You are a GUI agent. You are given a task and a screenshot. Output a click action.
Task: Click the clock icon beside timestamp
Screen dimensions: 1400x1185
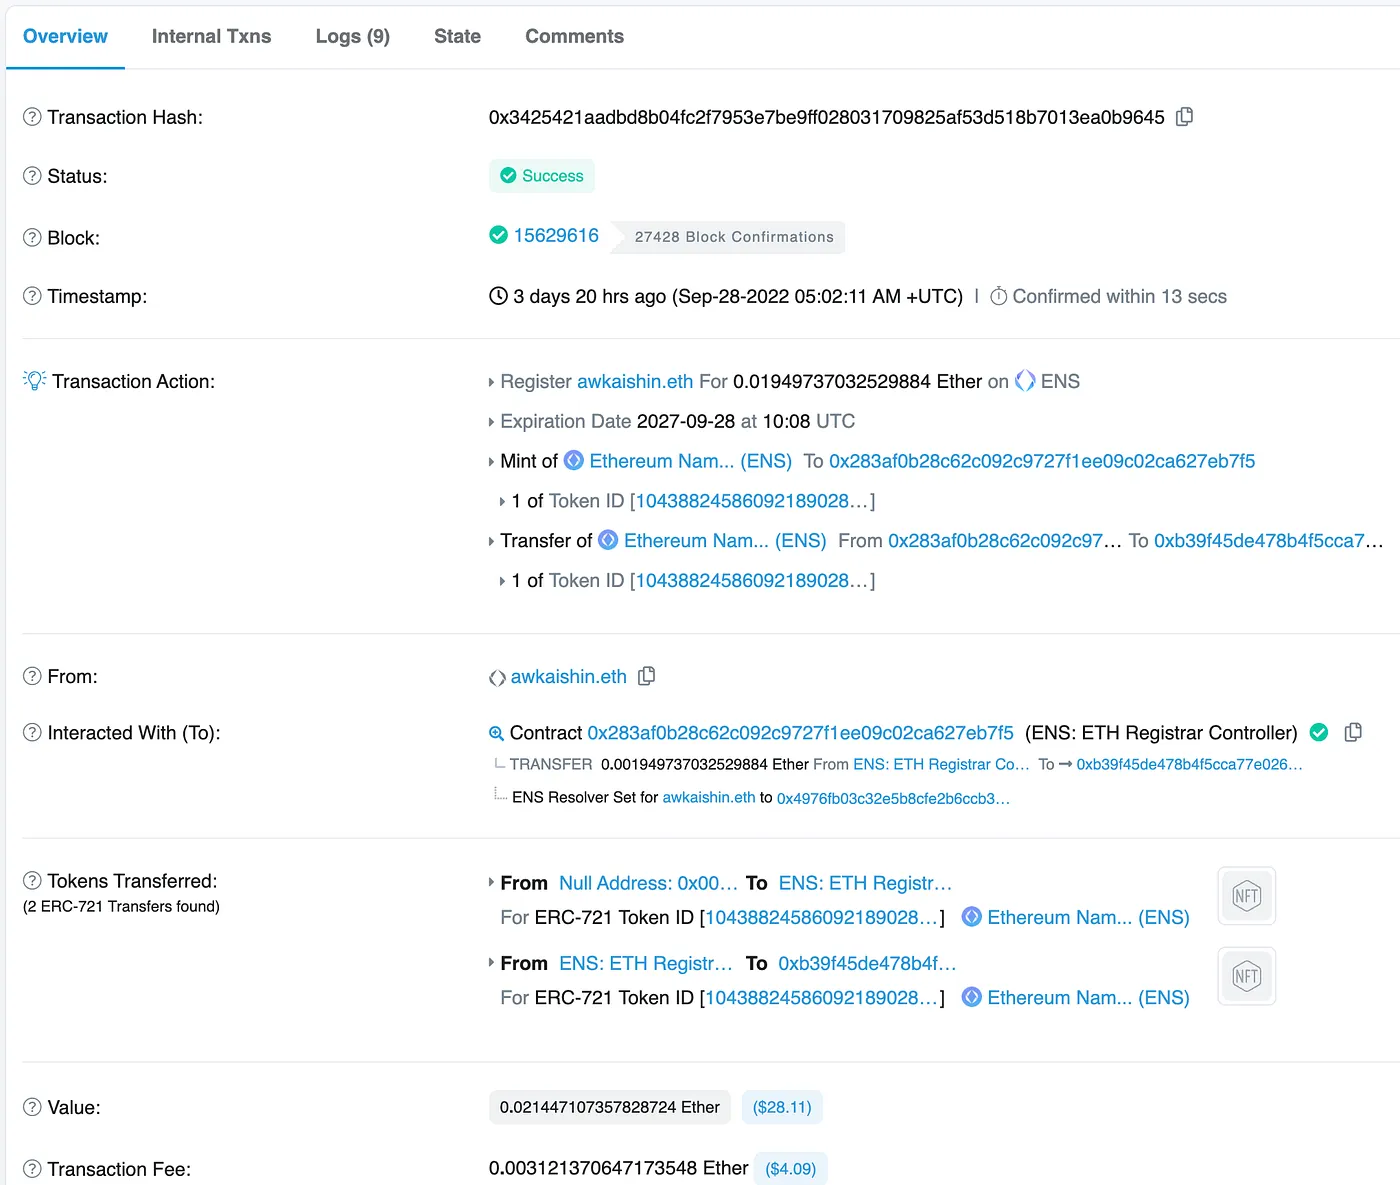point(498,296)
